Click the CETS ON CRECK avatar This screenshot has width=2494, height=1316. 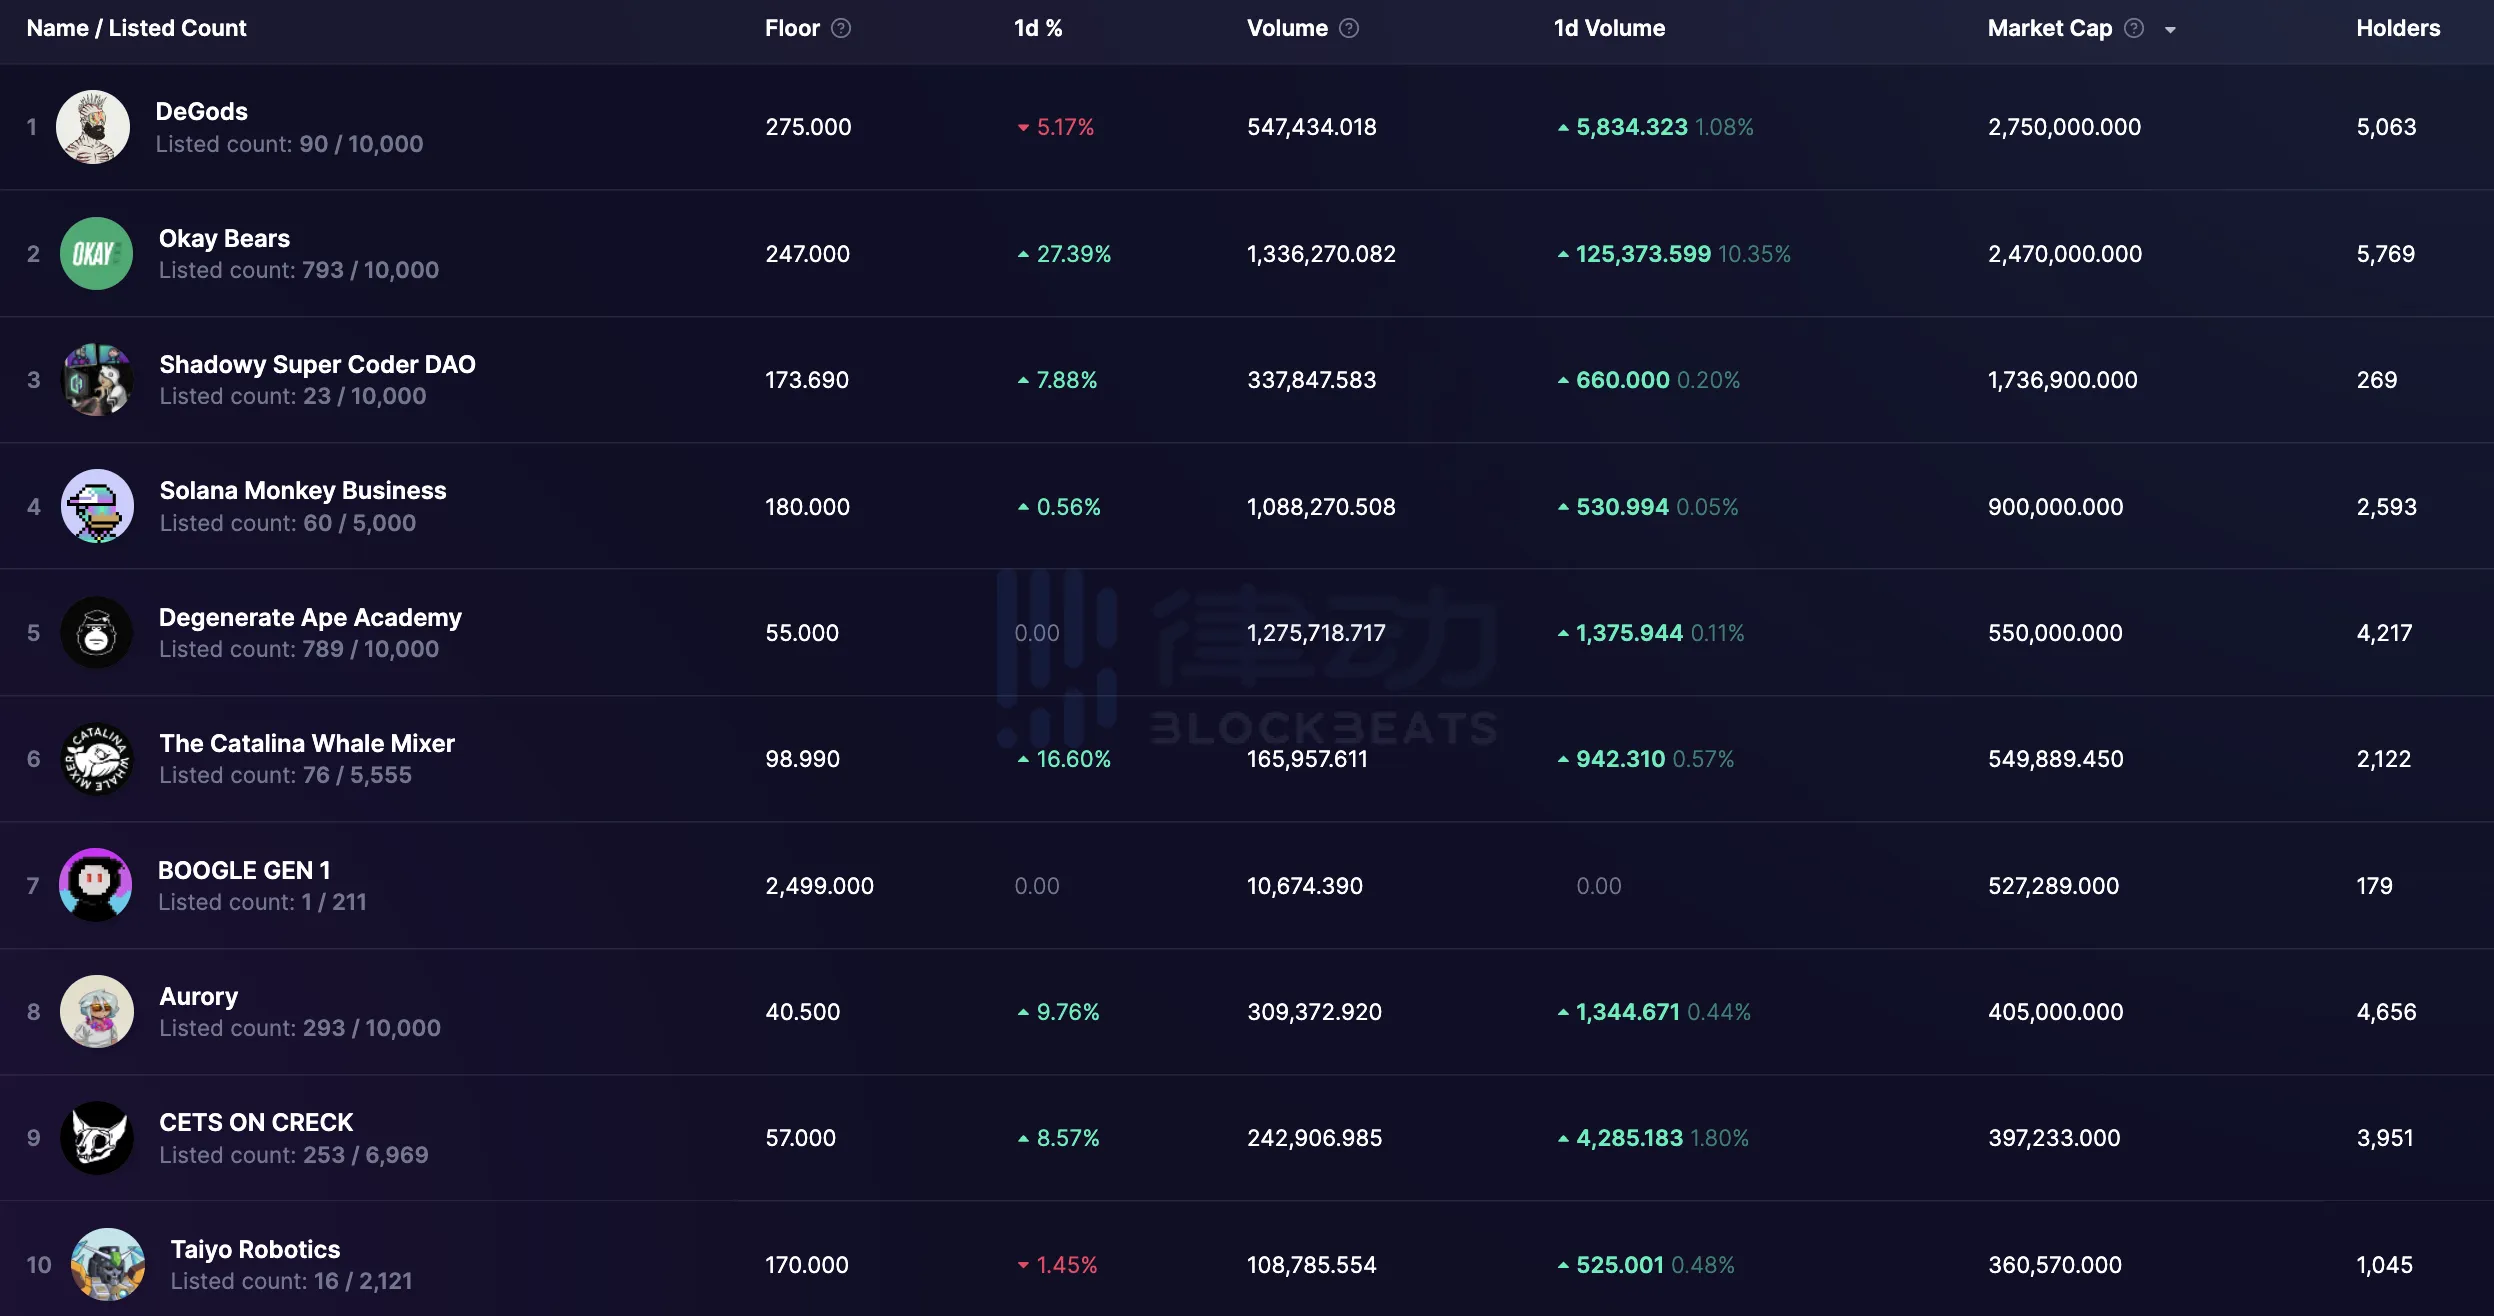click(x=97, y=1138)
